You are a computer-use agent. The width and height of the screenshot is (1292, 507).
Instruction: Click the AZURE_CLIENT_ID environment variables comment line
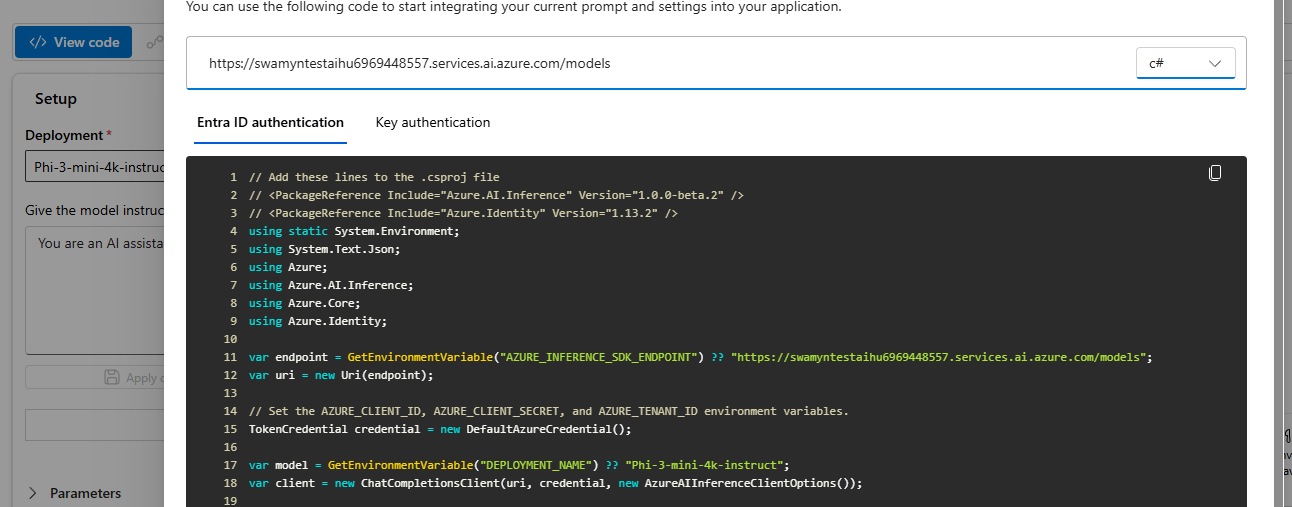pos(549,411)
